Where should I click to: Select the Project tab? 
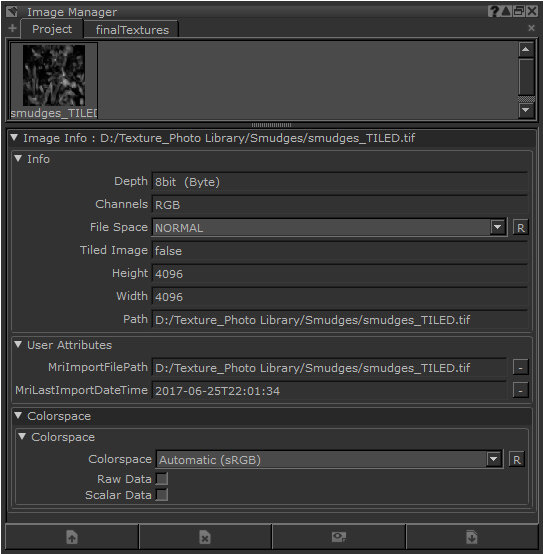tap(52, 29)
